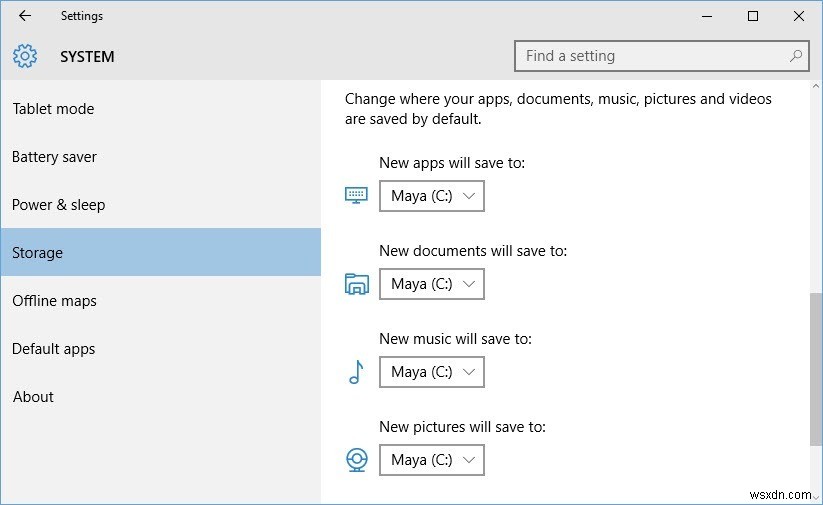The height and width of the screenshot is (505, 823).
Task: Click the 'Change where your apps' description text
Action: (x=558, y=109)
